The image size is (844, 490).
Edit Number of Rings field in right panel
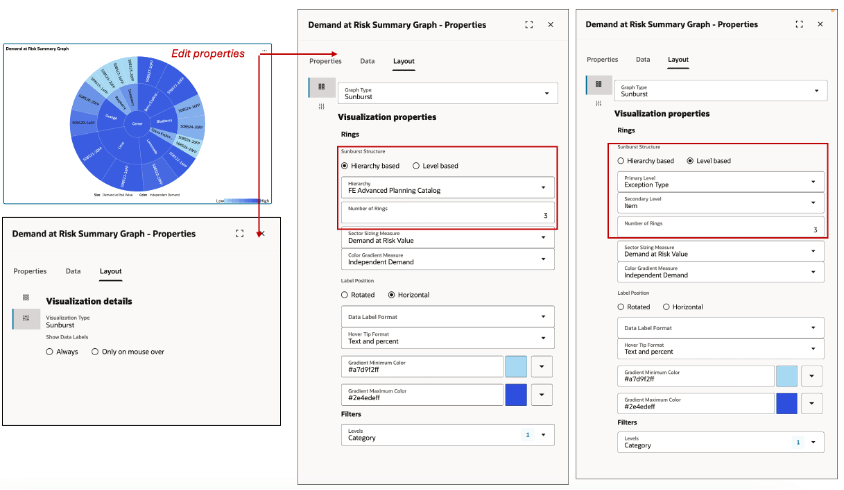[x=720, y=227]
